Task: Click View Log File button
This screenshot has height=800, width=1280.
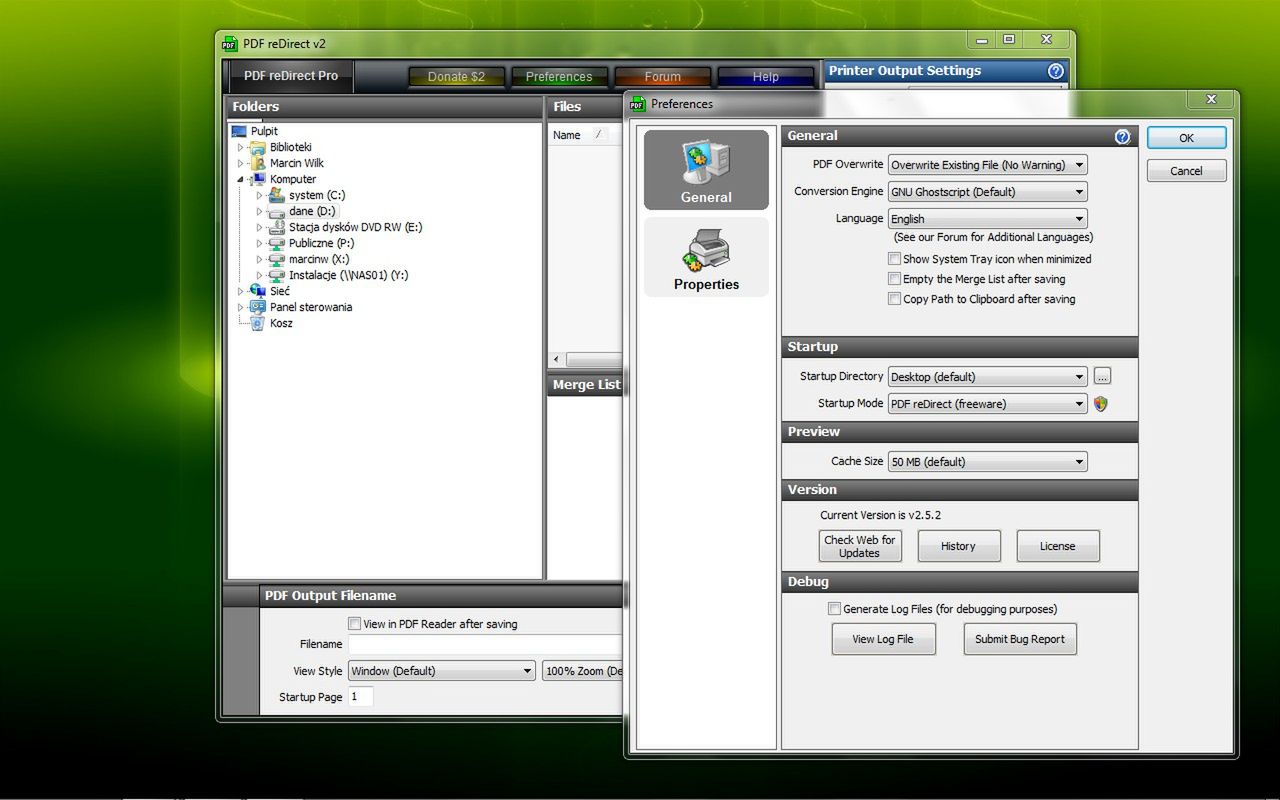Action: tap(883, 639)
